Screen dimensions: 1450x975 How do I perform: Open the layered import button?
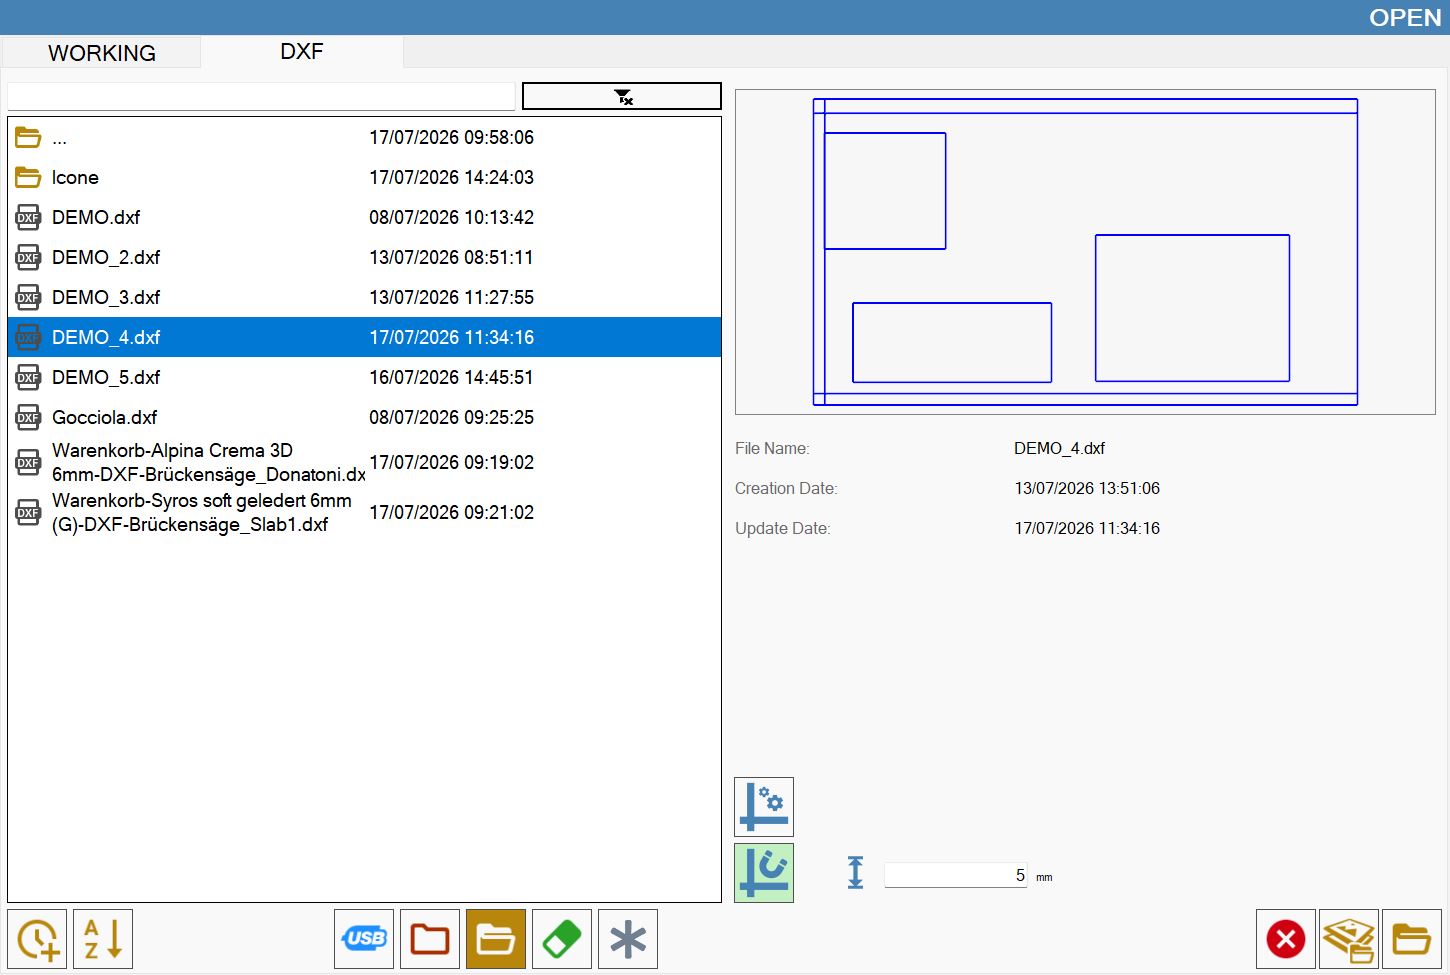(x=1349, y=939)
